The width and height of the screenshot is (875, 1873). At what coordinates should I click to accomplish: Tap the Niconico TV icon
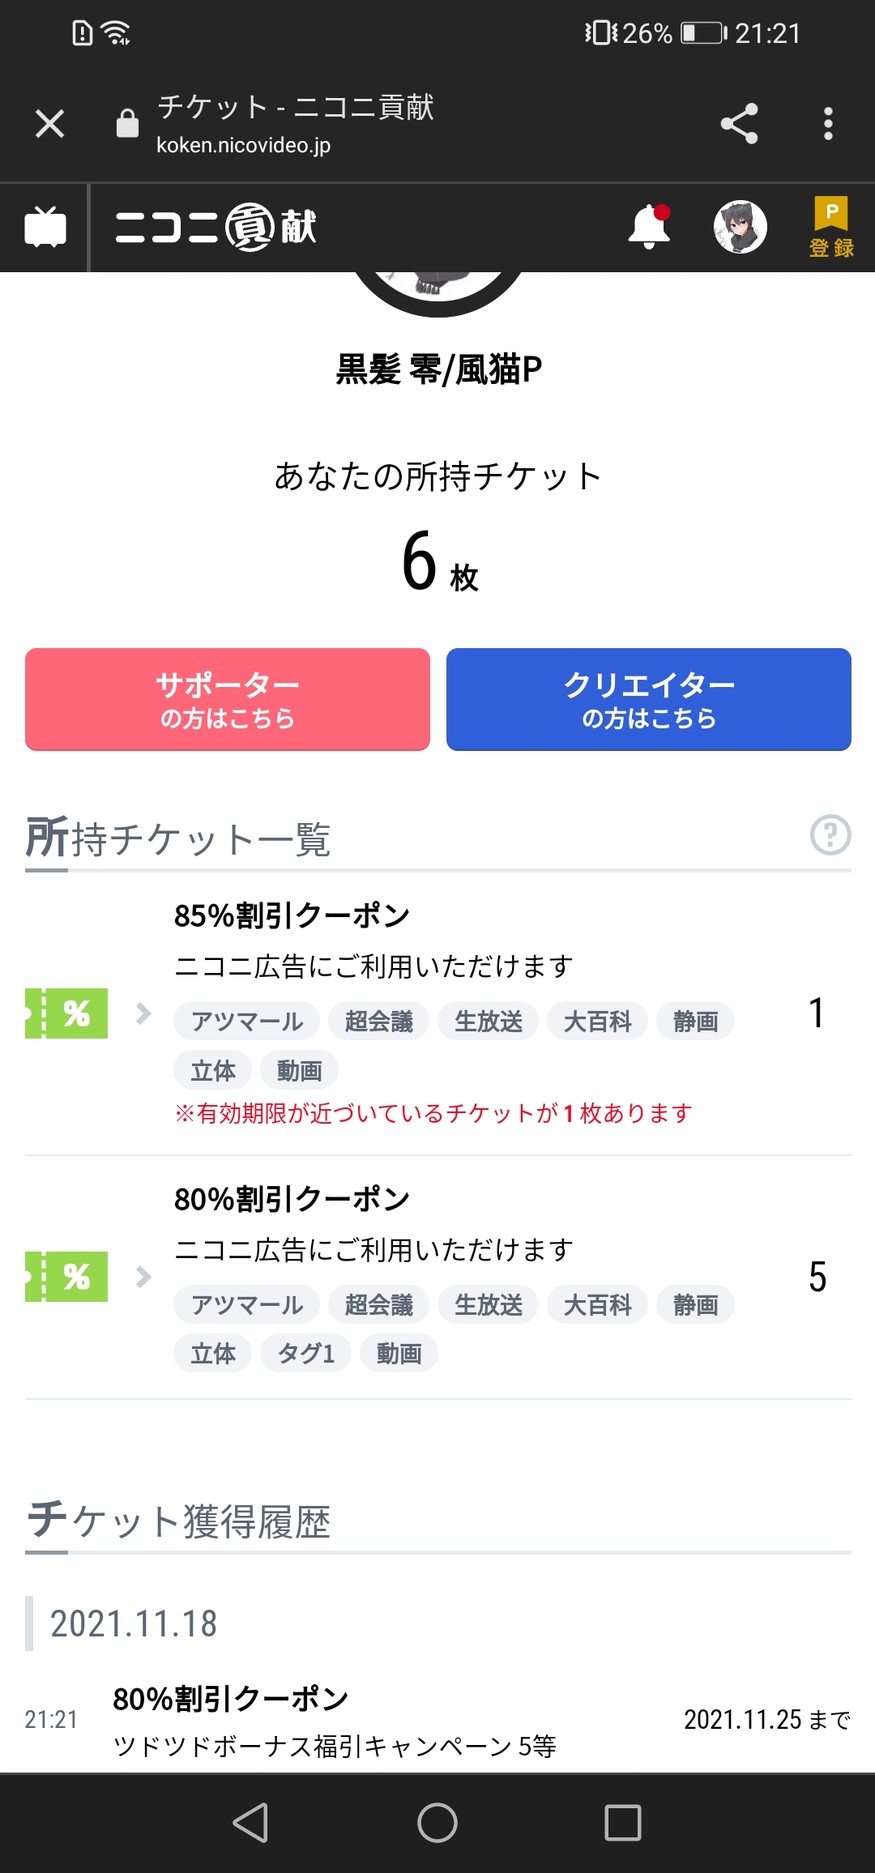click(x=46, y=227)
